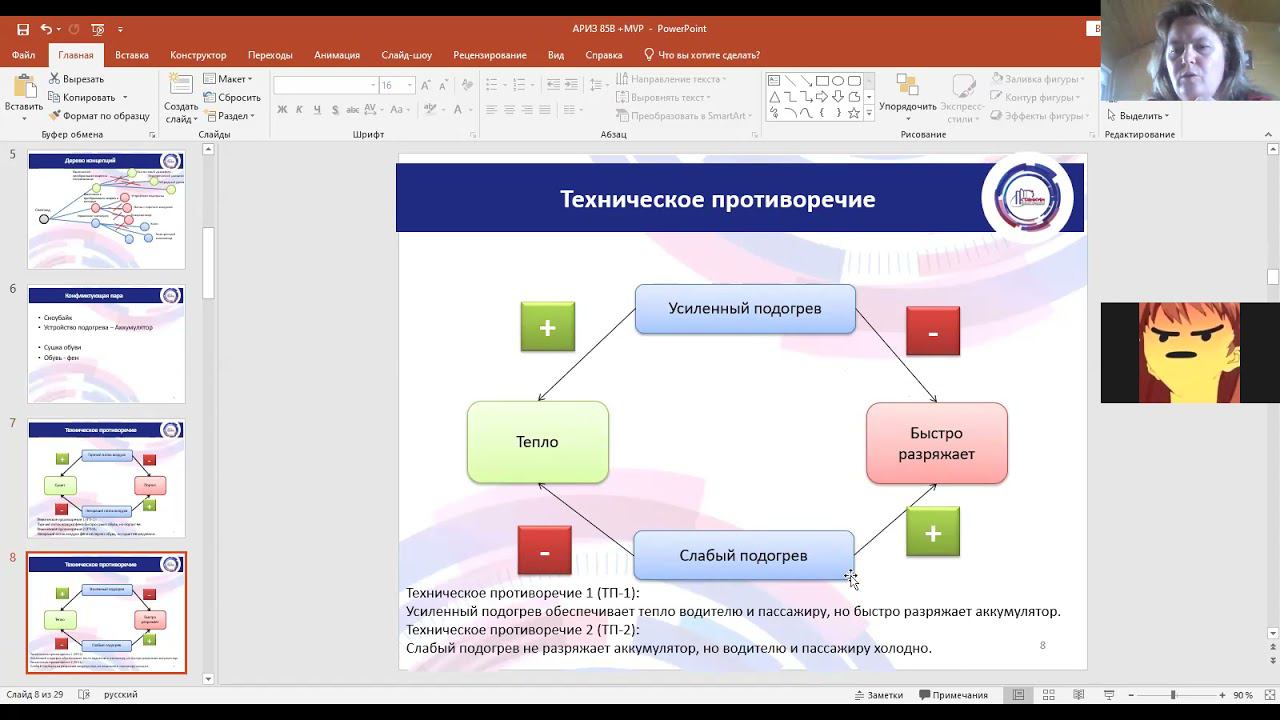Open the Выделить dropdown

pos(1138,116)
